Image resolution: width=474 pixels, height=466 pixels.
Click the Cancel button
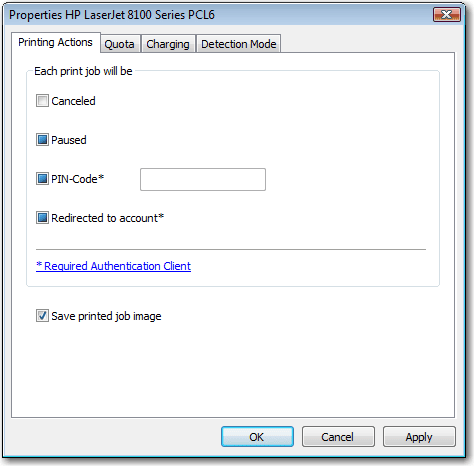[x=338, y=437]
